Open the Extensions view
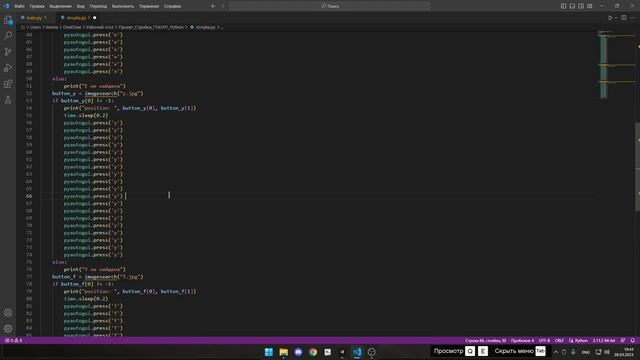This screenshot has height=360, width=640. [x=8, y=84]
